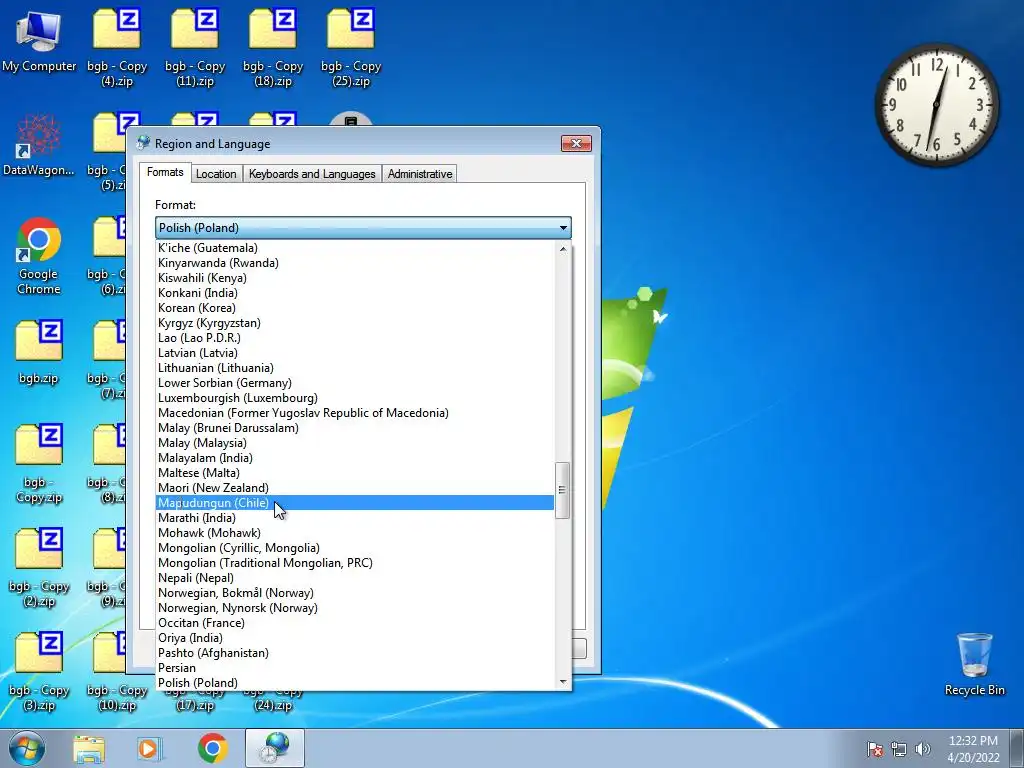Open the My Computer desktop icon

coord(39,40)
